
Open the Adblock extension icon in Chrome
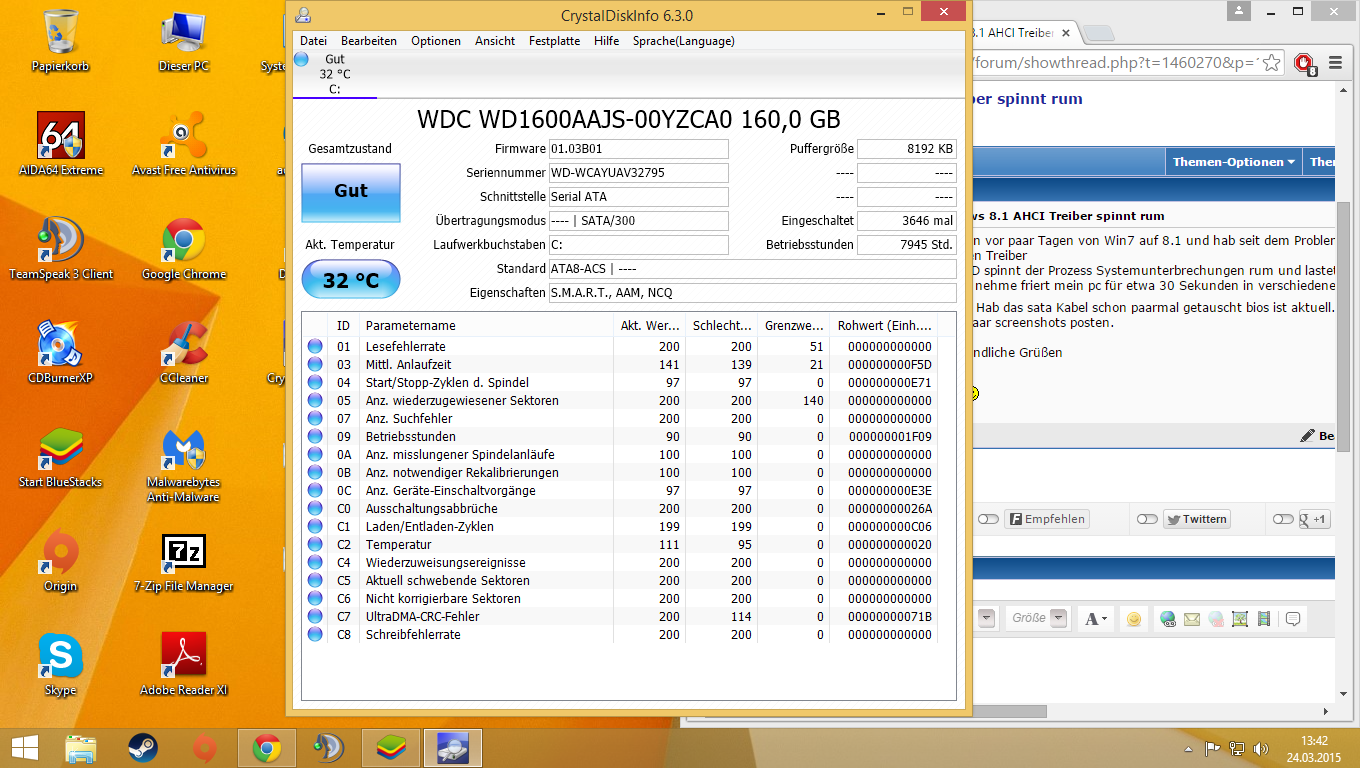[1304, 63]
